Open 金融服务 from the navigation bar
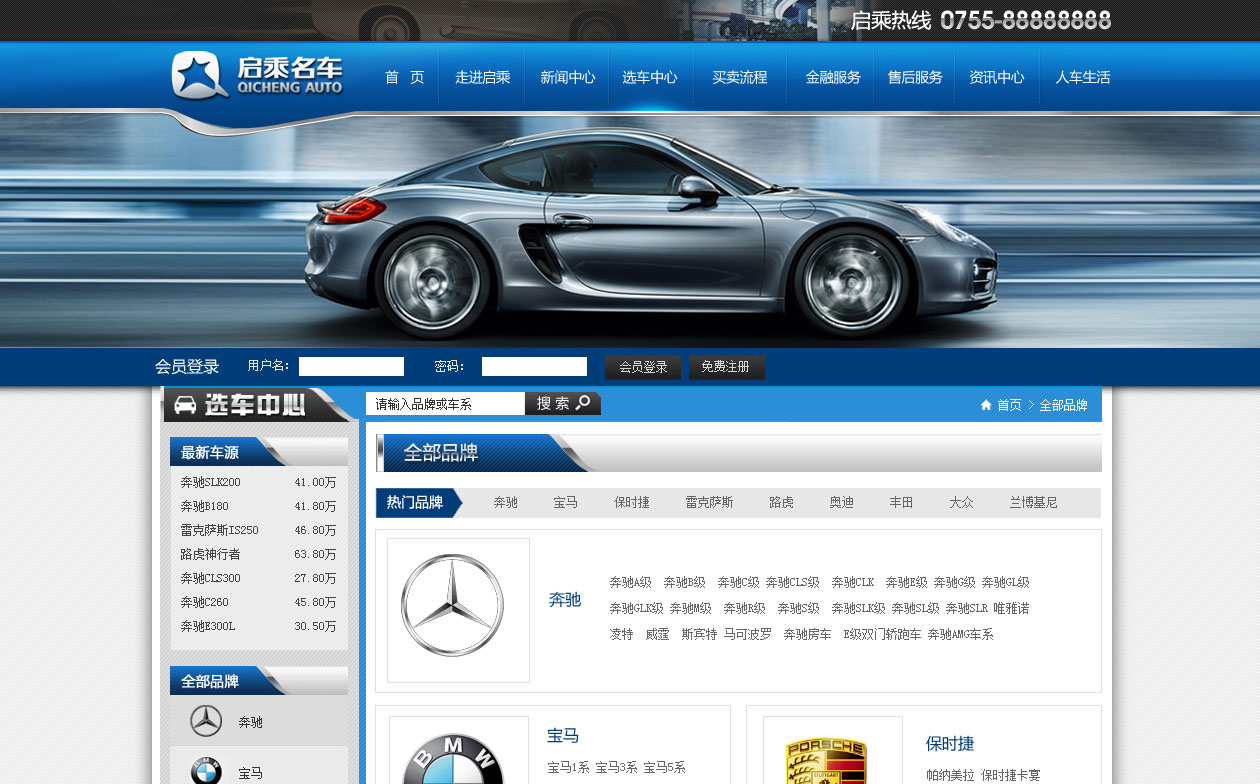The width and height of the screenshot is (1260, 784). [x=833, y=77]
